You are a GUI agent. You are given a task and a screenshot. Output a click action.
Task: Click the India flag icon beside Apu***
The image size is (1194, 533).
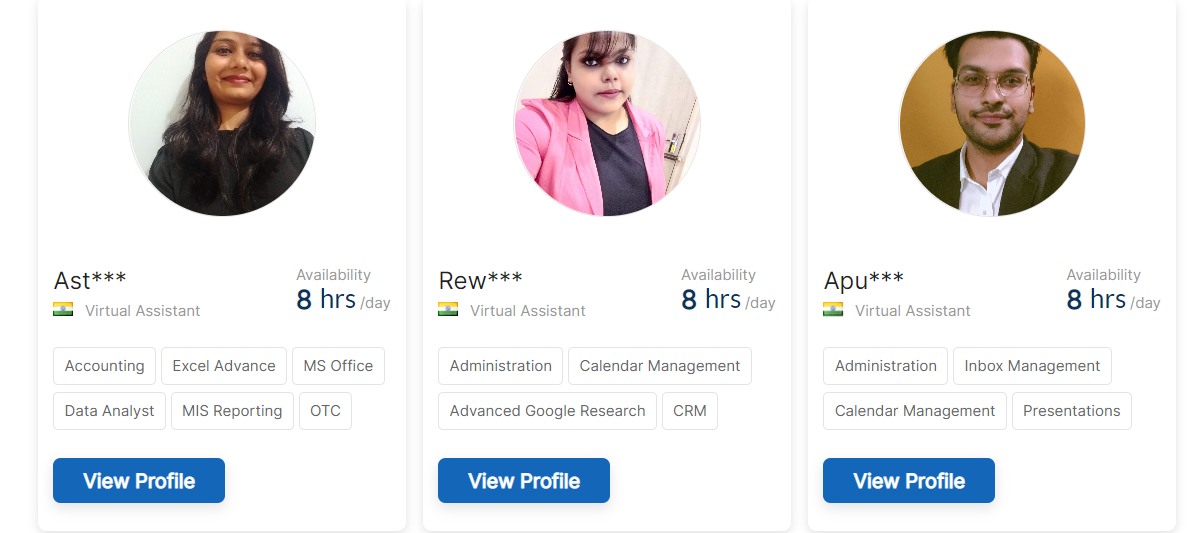click(833, 309)
